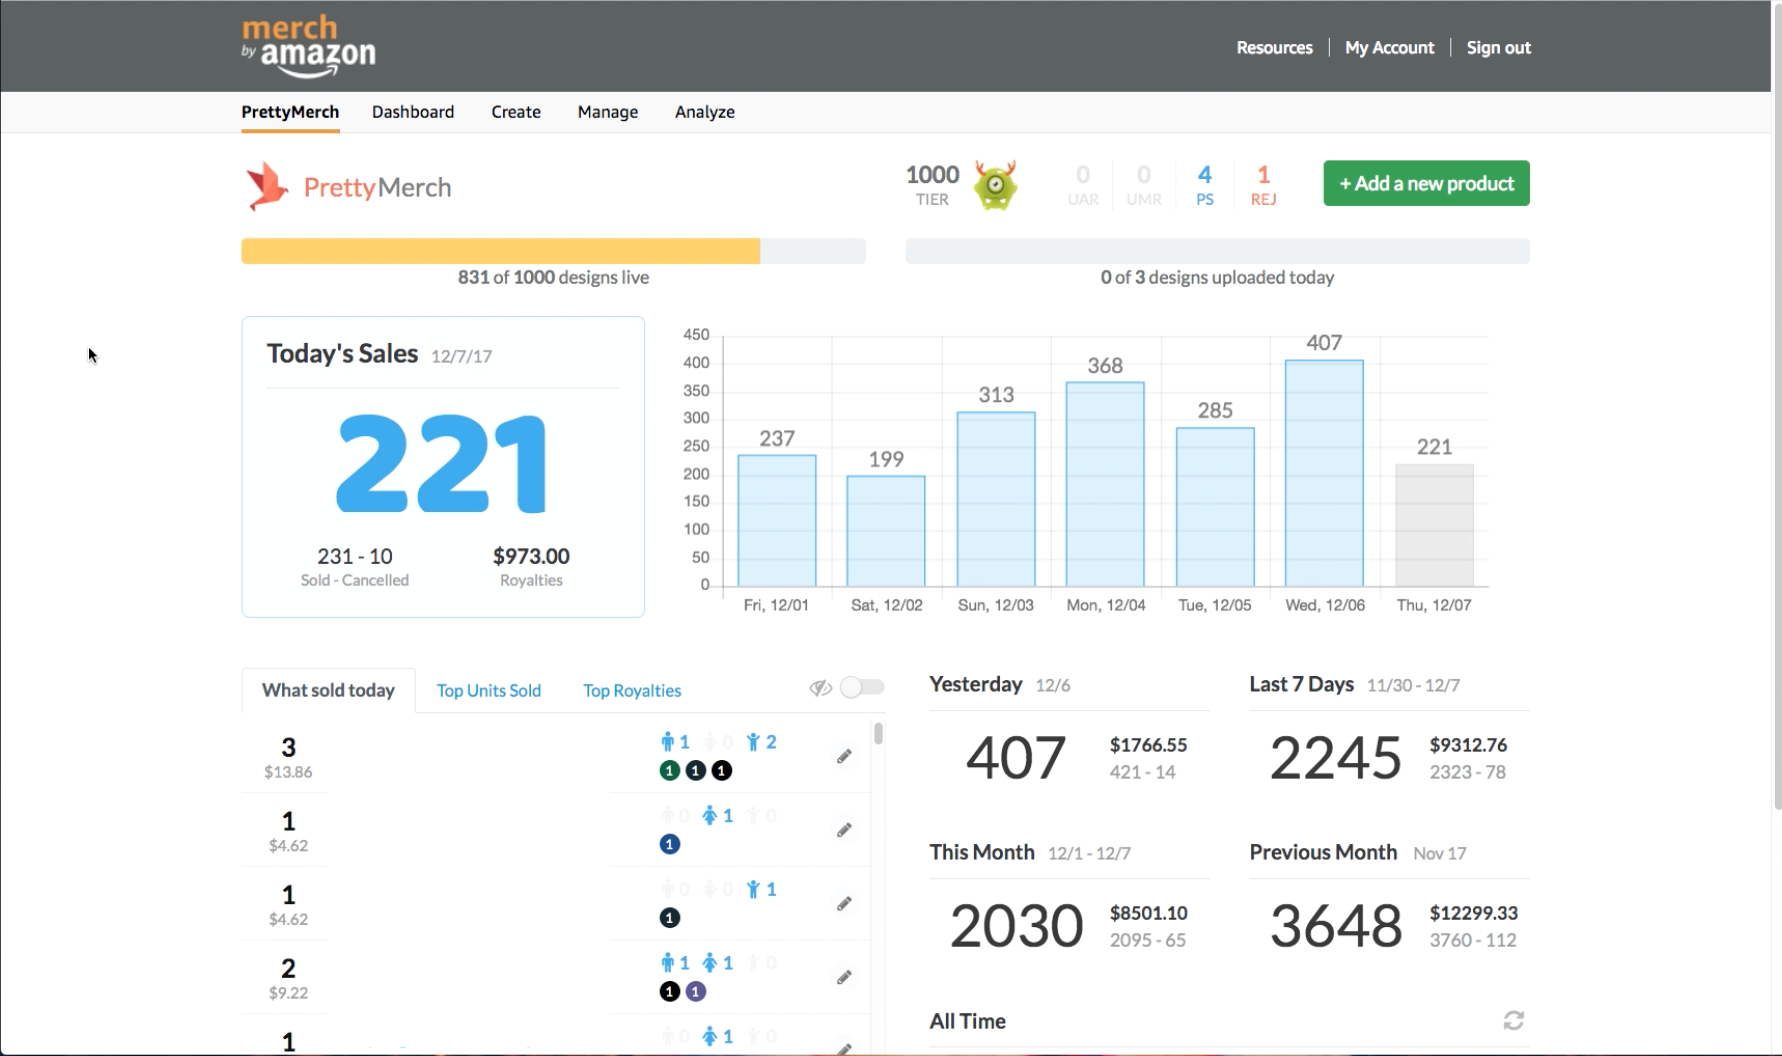
Task: Select What sold today tab
Action: pyautogui.click(x=328, y=690)
